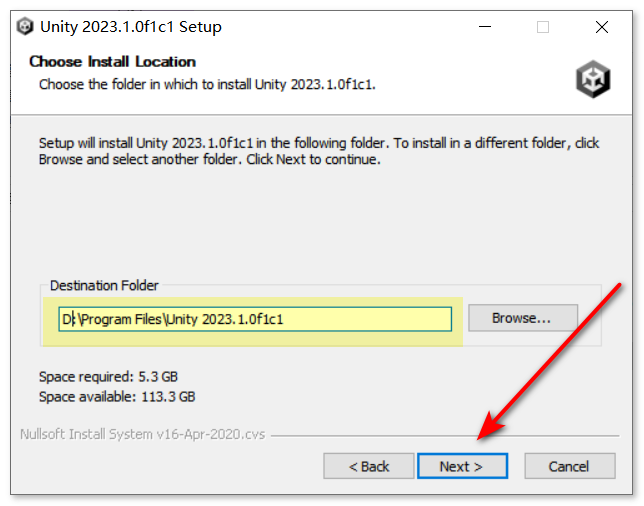The height and width of the screenshot is (506, 644).
Task: Click the 'Choose Install Location' heading
Action: click(x=113, y=62)
